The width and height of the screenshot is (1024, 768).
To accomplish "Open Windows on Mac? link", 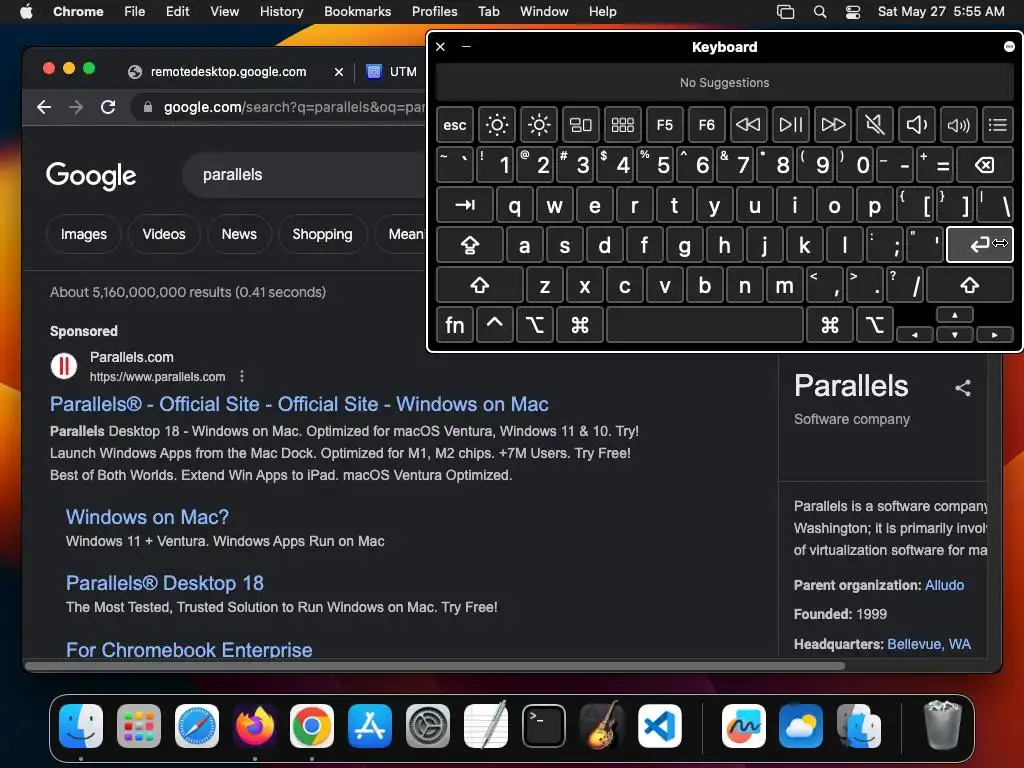I will coord(148,517).
